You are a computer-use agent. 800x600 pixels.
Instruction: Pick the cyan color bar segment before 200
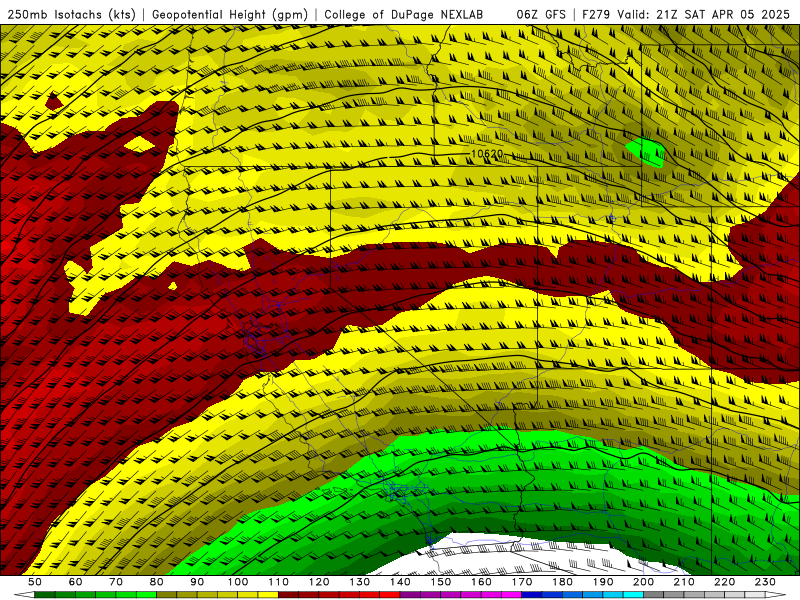(x=633, y=594)
